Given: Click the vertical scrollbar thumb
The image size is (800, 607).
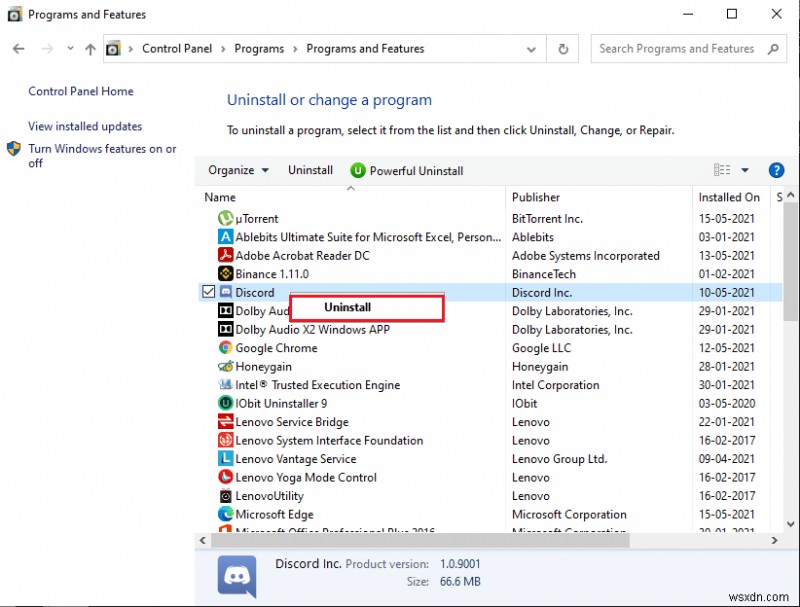Looking at the screenshot, I should point(790,262).
